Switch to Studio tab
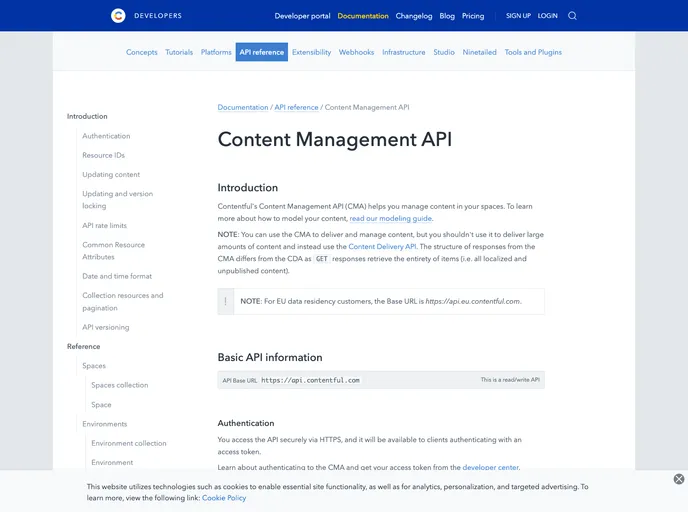This screenshot has height=512, width=688. tap(444, 52)
